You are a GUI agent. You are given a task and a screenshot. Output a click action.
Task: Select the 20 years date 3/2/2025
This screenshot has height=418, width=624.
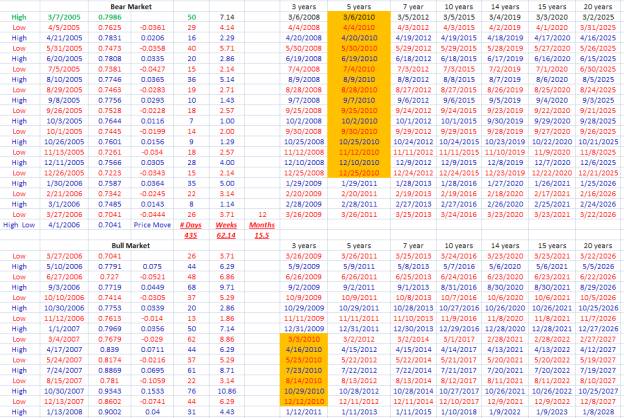point(599,17)
